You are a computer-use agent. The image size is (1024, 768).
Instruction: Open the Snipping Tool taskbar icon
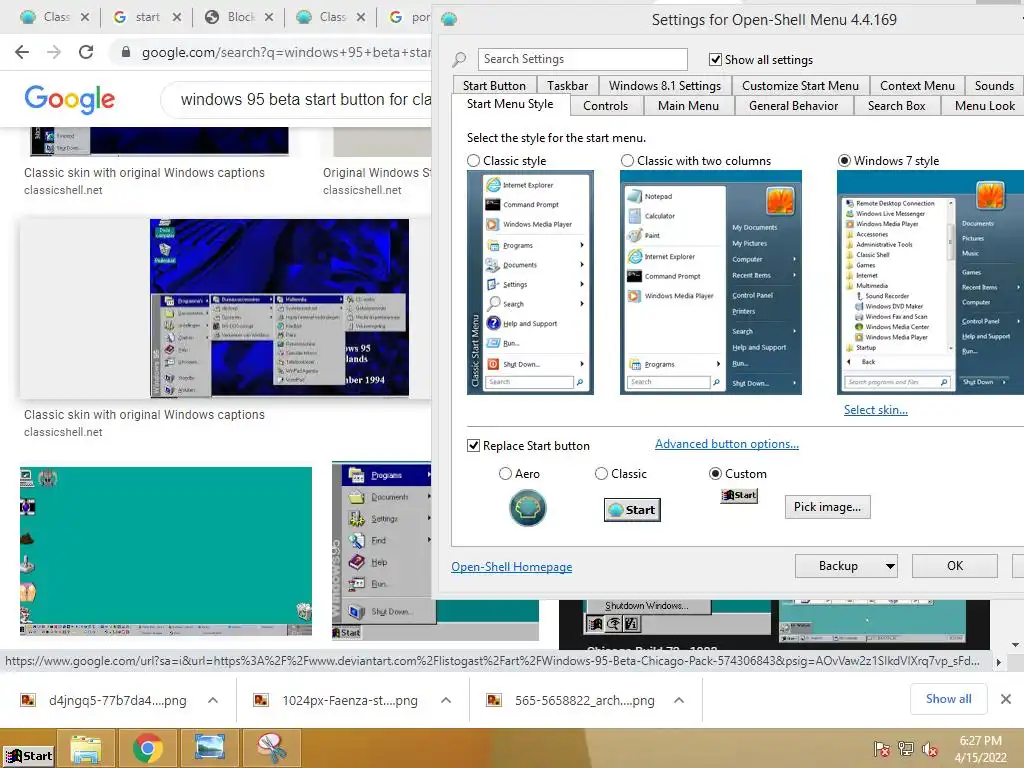tap(270, 748)
